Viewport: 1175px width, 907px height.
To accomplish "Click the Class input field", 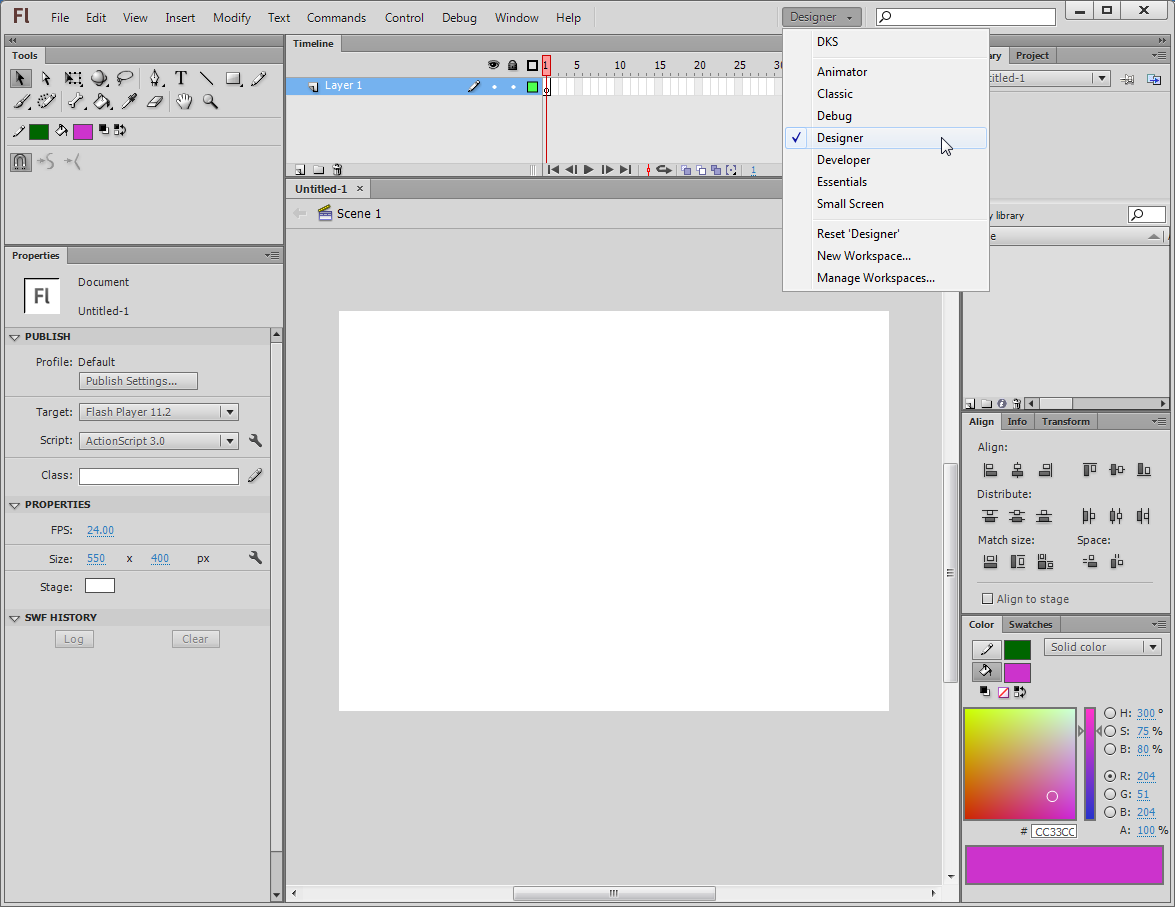I will (x=159, y=477).
